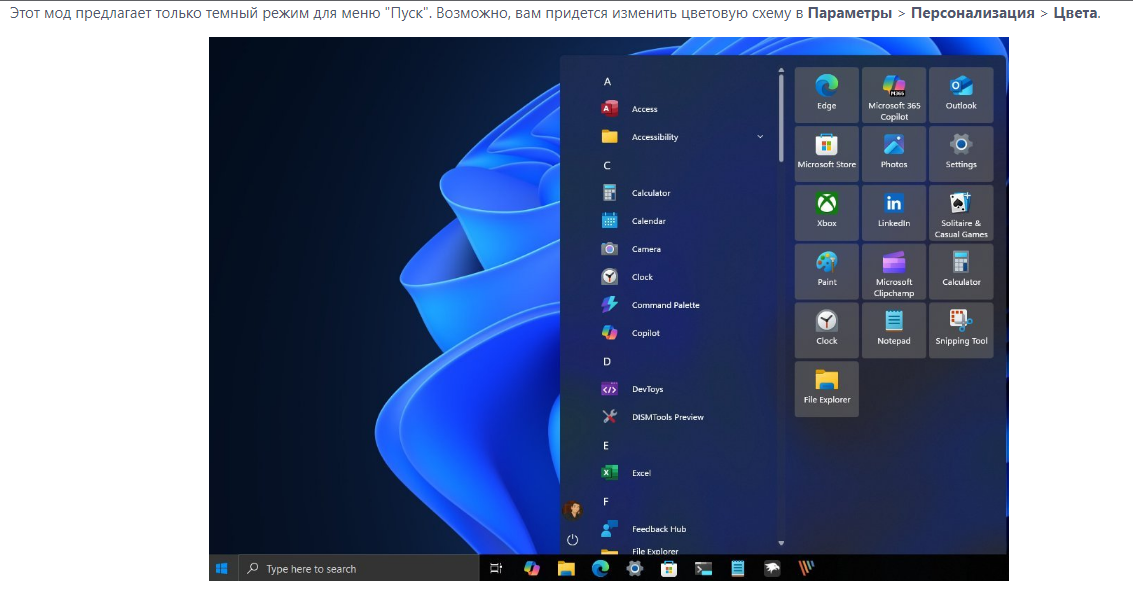This screenshot has width=1133, height=590.
Task: Click the Windows Start button
Action: click(222, 569)
